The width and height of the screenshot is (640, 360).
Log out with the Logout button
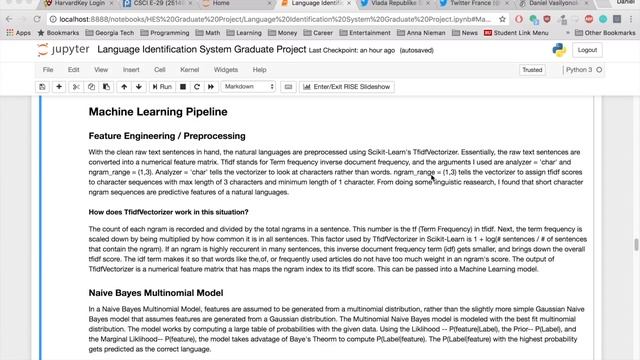click(x=587, y=50)
